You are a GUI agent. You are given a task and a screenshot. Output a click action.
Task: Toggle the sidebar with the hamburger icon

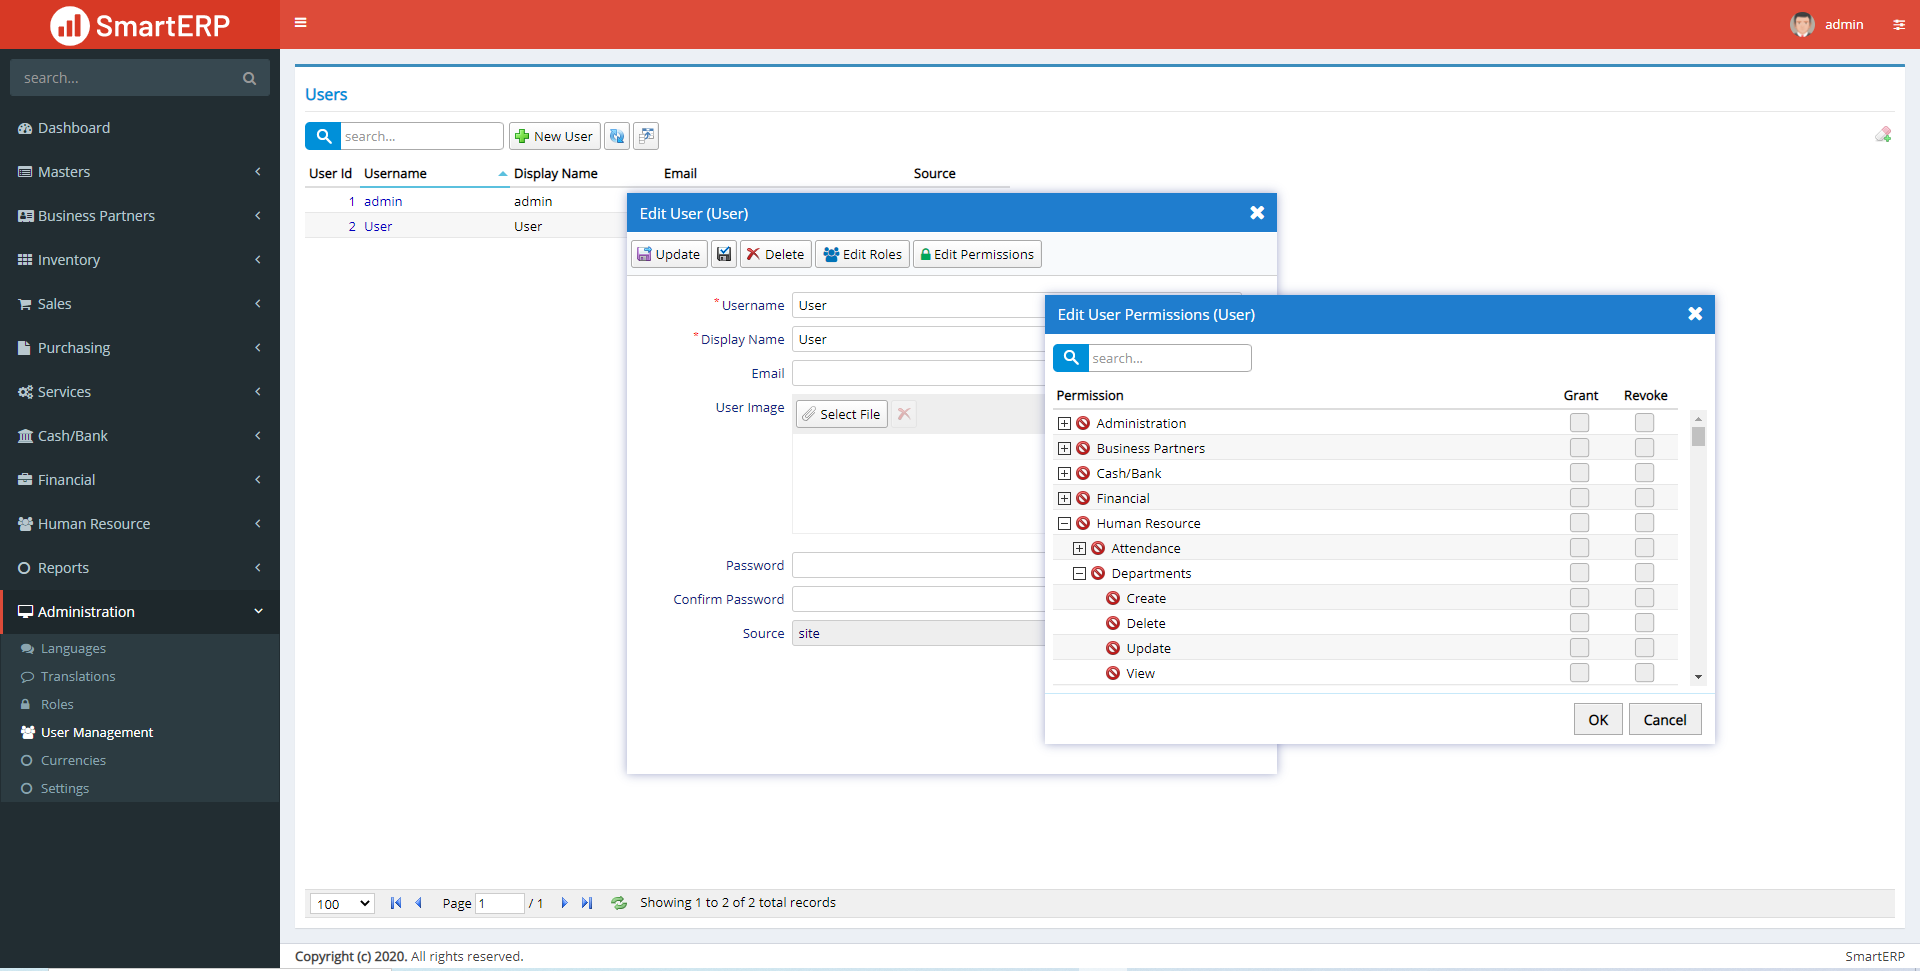click(300, 22)
